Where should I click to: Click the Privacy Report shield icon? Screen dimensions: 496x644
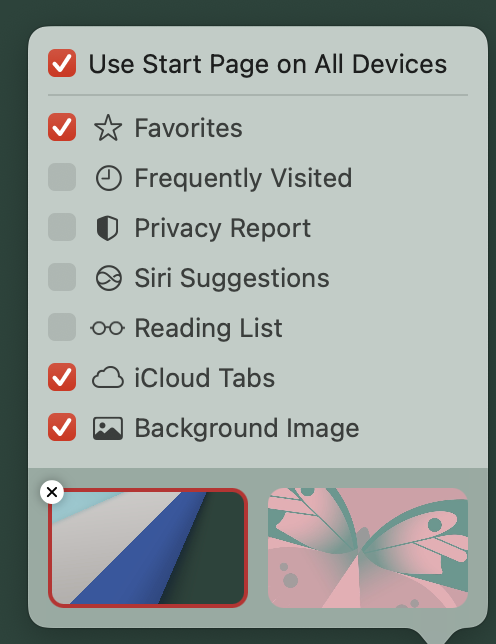pyautogui.click(x=108, y=228)
